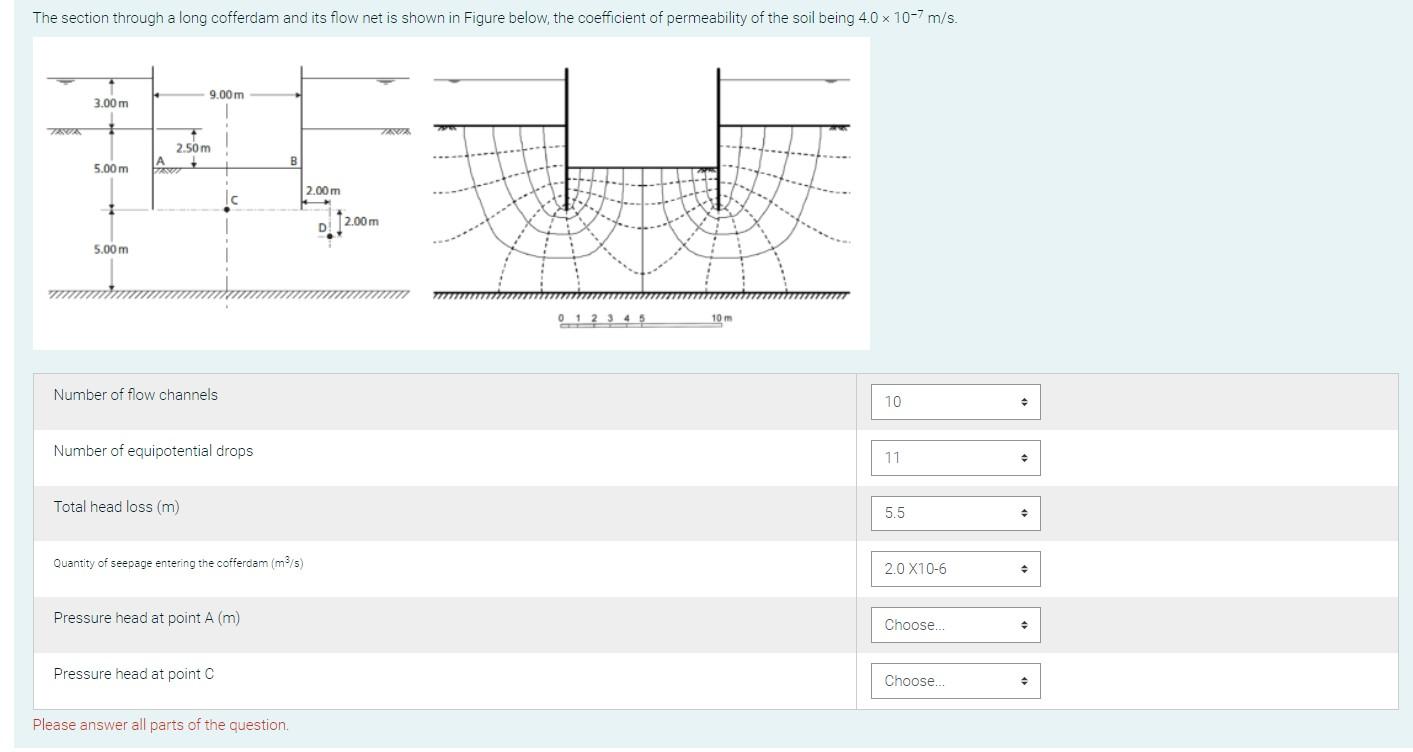Image resolution: width=1413 pixels, height=752 pixels.
Task: Open the equipotential drops dropdown showing 11
Action: coord(955,458)
